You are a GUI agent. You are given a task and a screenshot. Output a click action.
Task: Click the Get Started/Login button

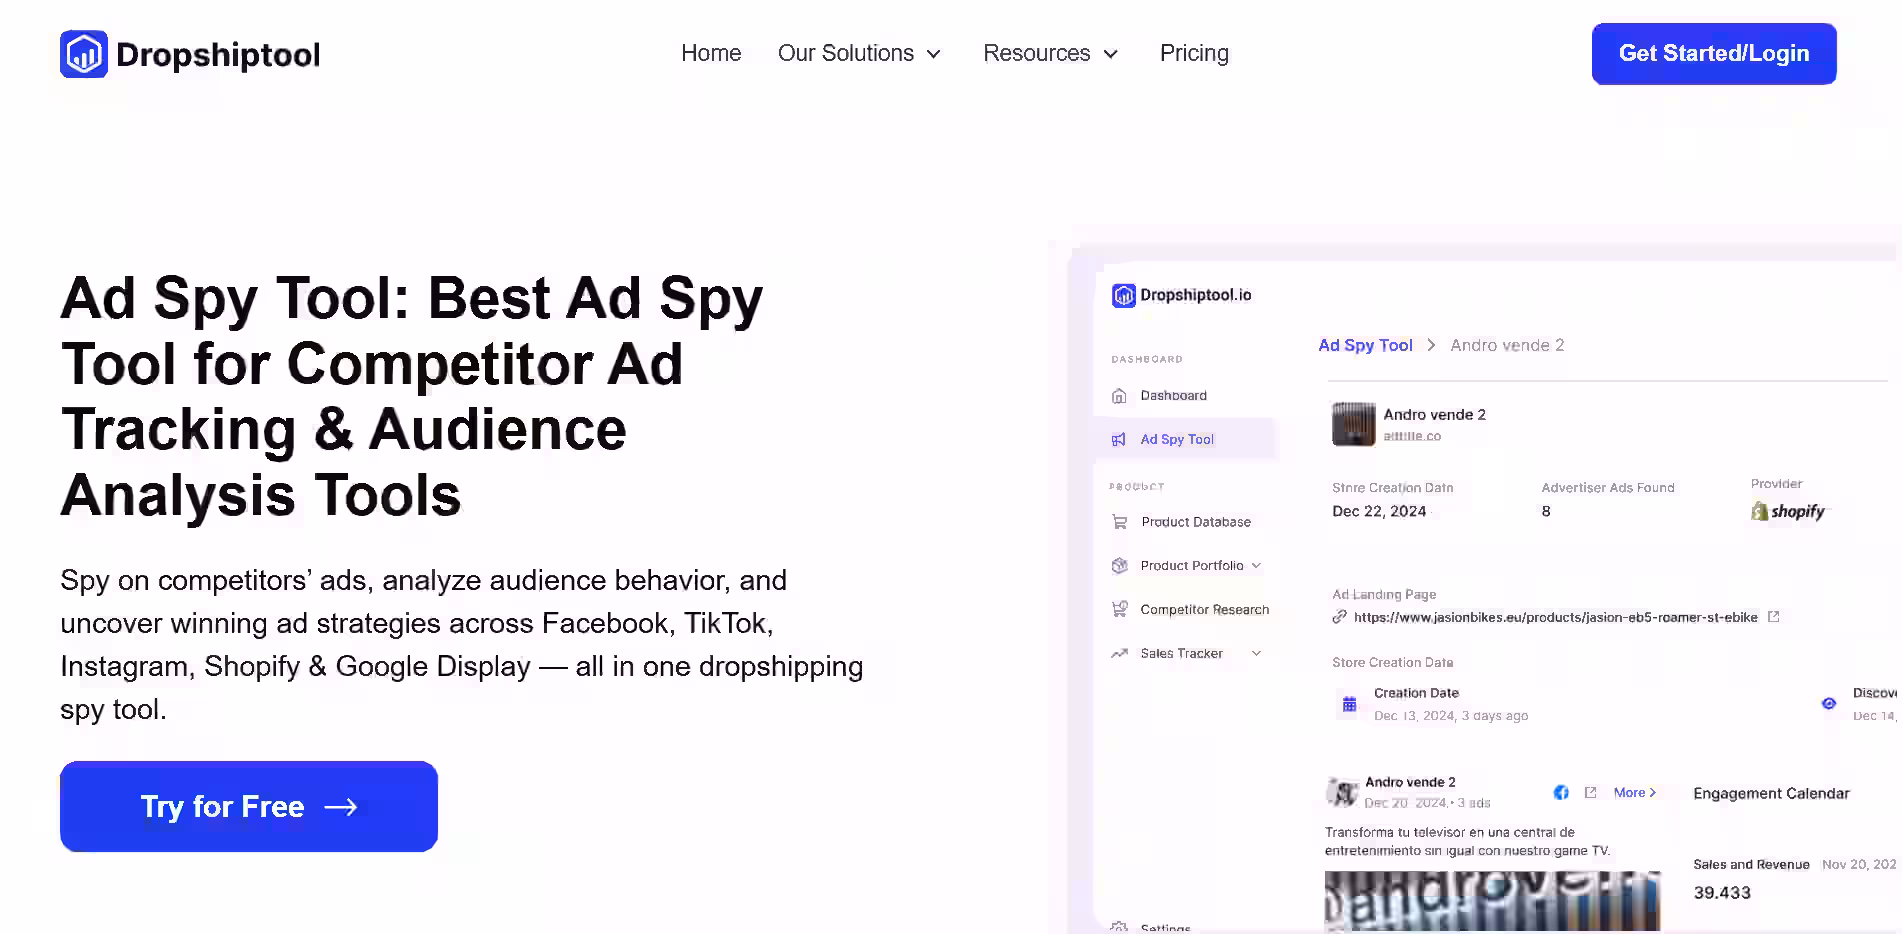coord(1714,54)
